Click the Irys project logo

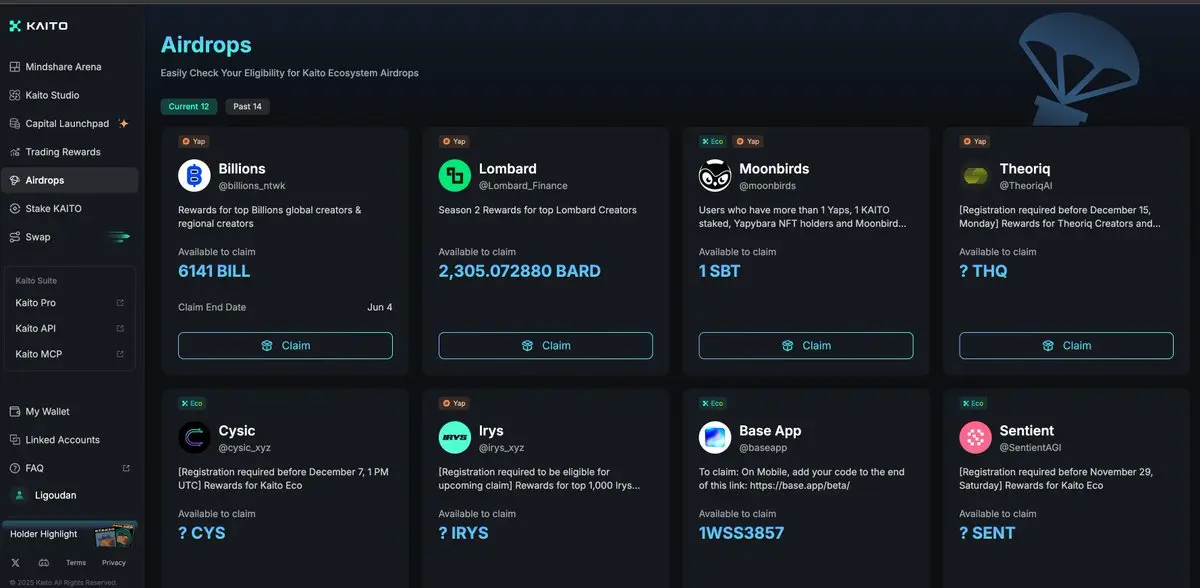tap(455, 438)
